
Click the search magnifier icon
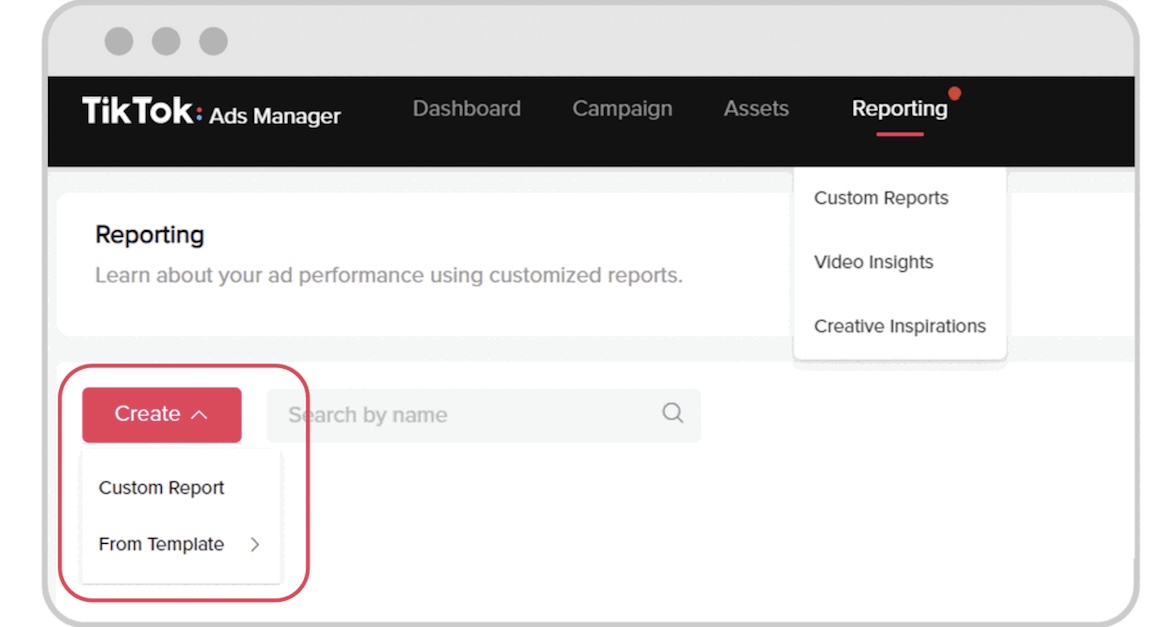(x=673, y=413)
